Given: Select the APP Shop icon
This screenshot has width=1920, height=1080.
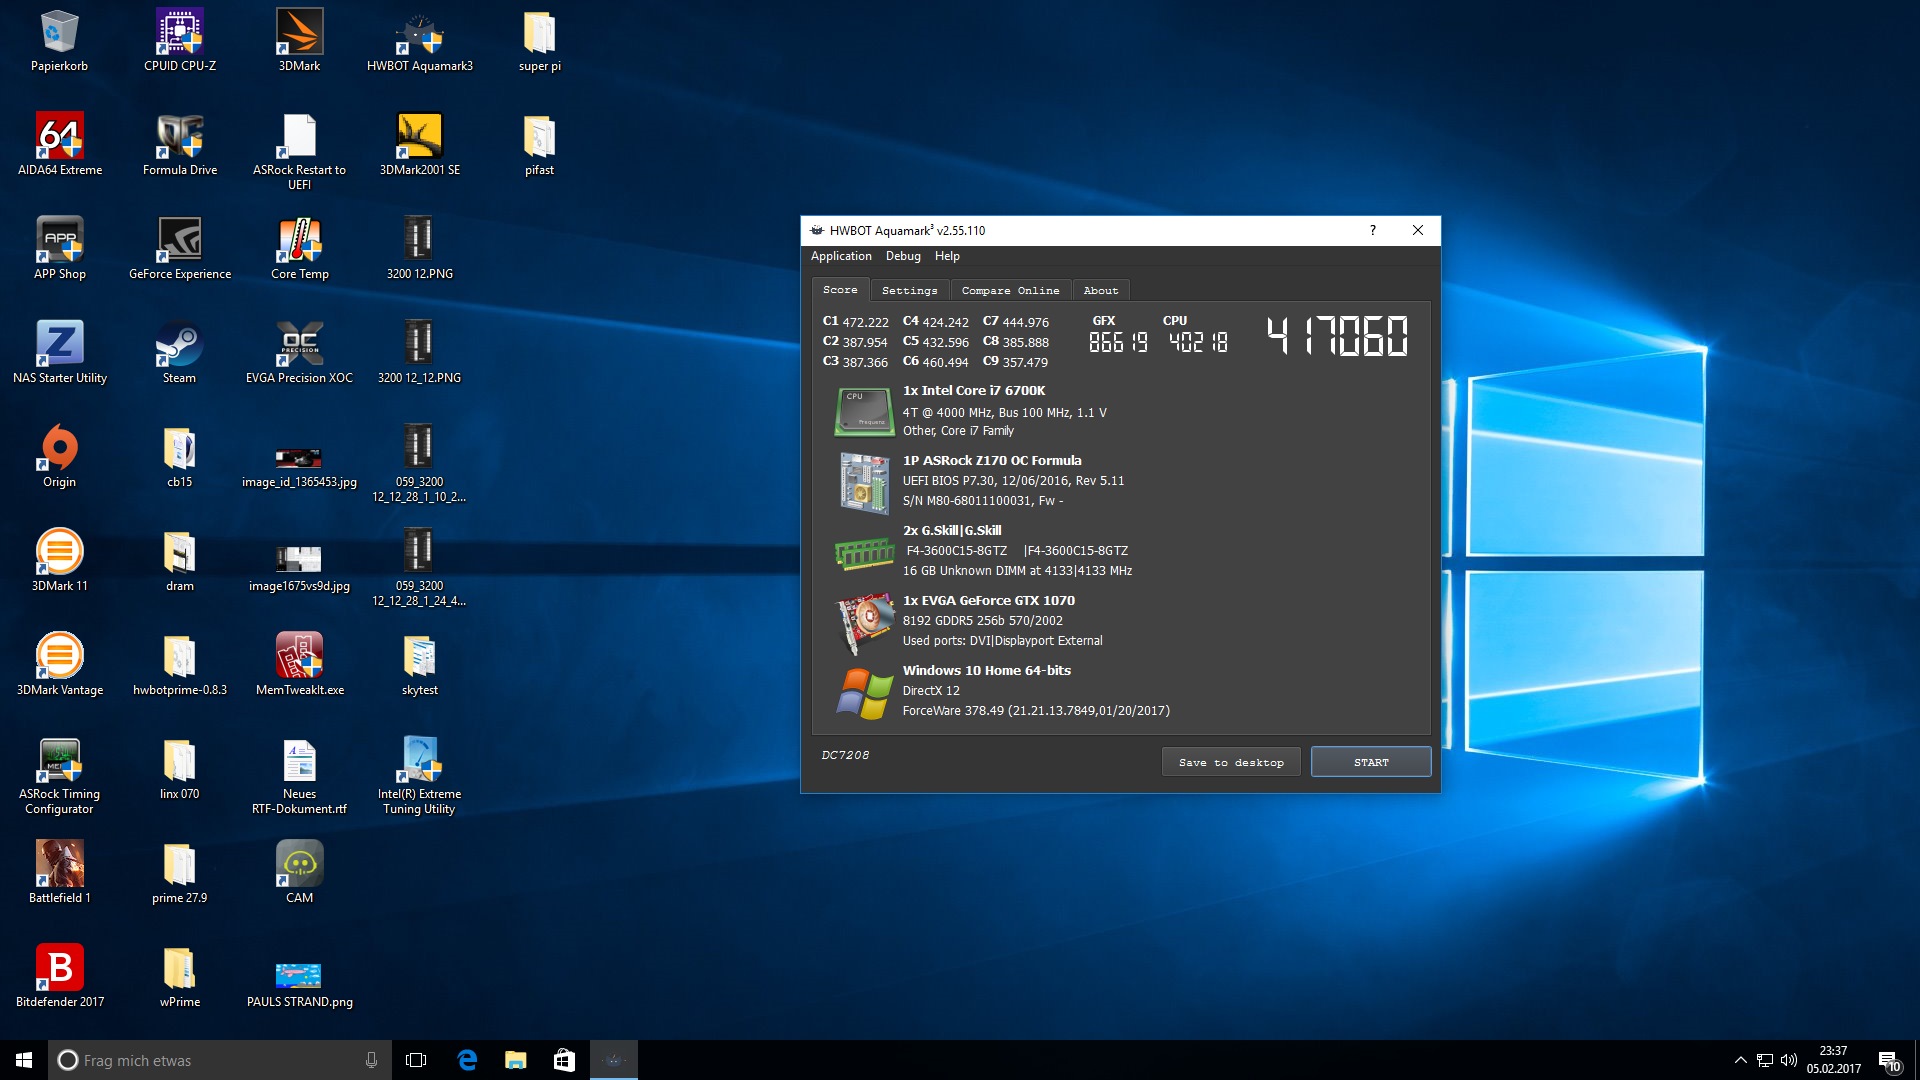Looking at the screenshot, I should pos(59,249).
